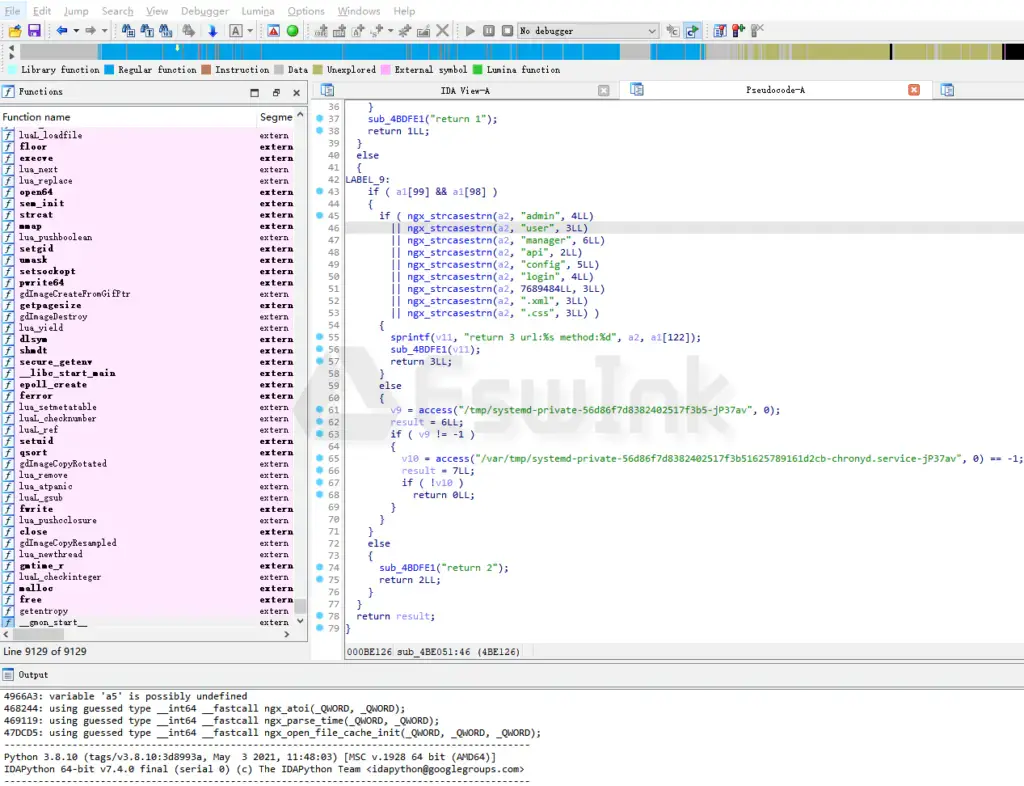Click the Function name column header
1024x786 pixels.
click(x=36, y=117)
